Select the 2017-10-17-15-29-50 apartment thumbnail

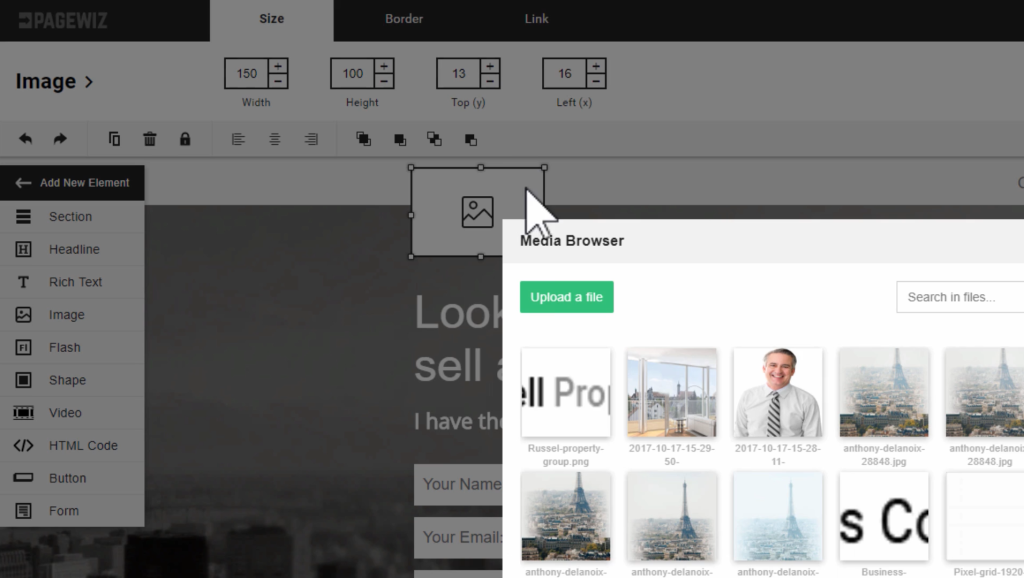[x=672, y=393]
